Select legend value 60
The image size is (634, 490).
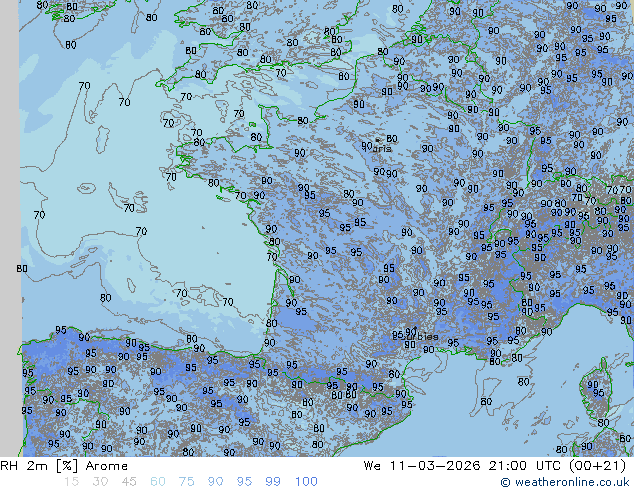pyautogui.click(x=158, y=482)
